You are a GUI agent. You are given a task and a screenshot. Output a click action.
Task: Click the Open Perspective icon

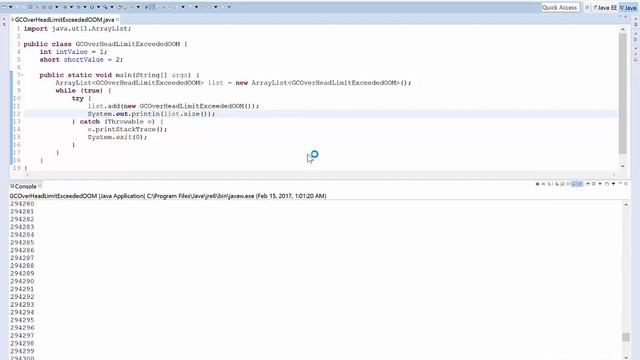(x=587, y=7)
